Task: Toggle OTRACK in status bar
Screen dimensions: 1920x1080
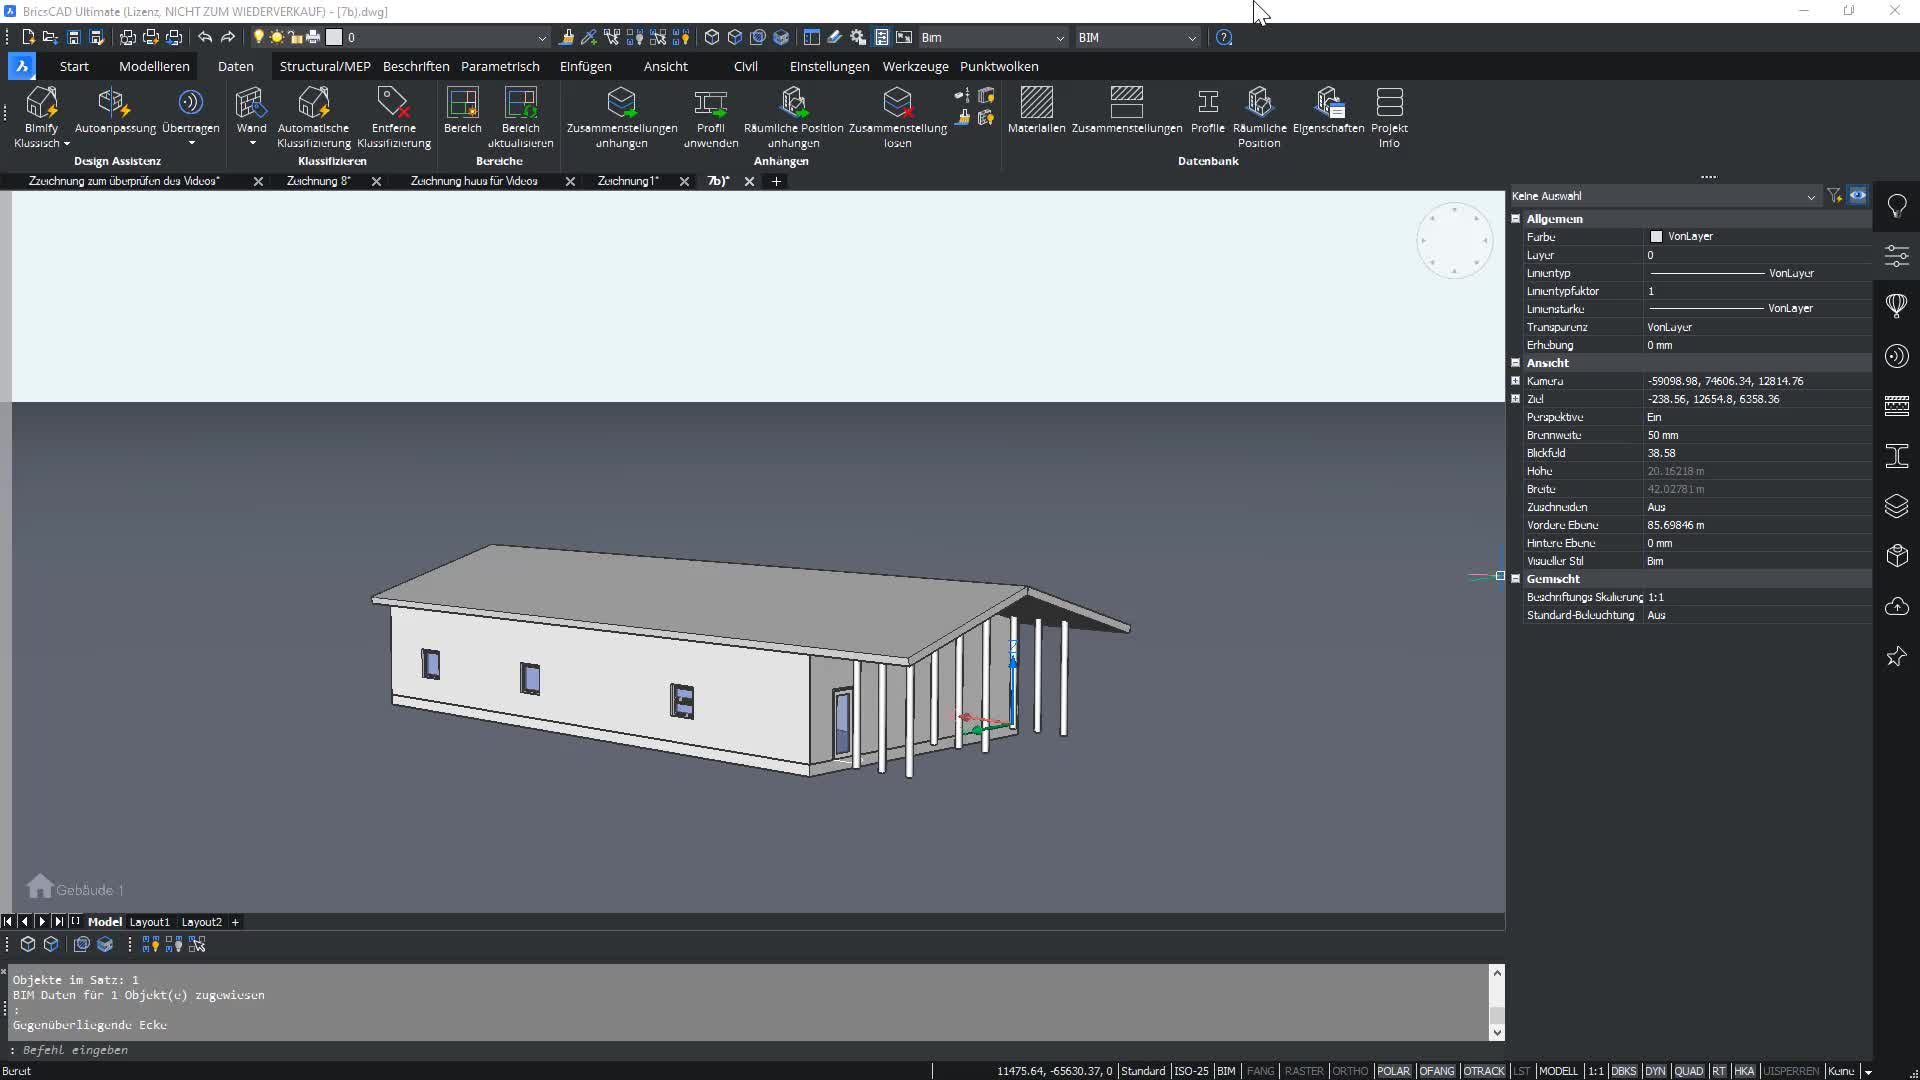Action: tap(1484, 1071)
